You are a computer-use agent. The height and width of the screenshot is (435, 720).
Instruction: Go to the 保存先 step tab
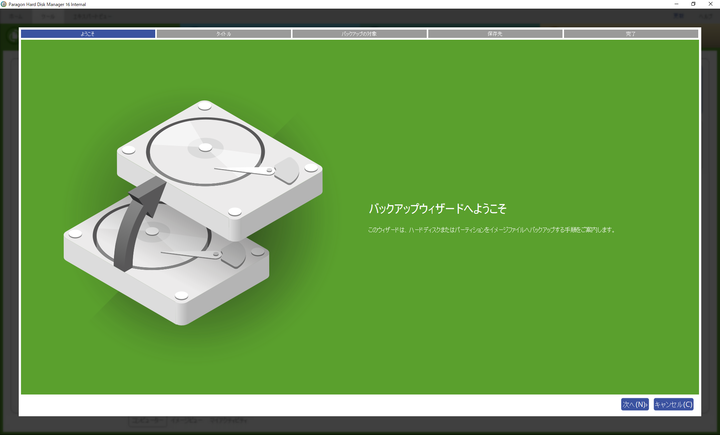tap(495, 33)
